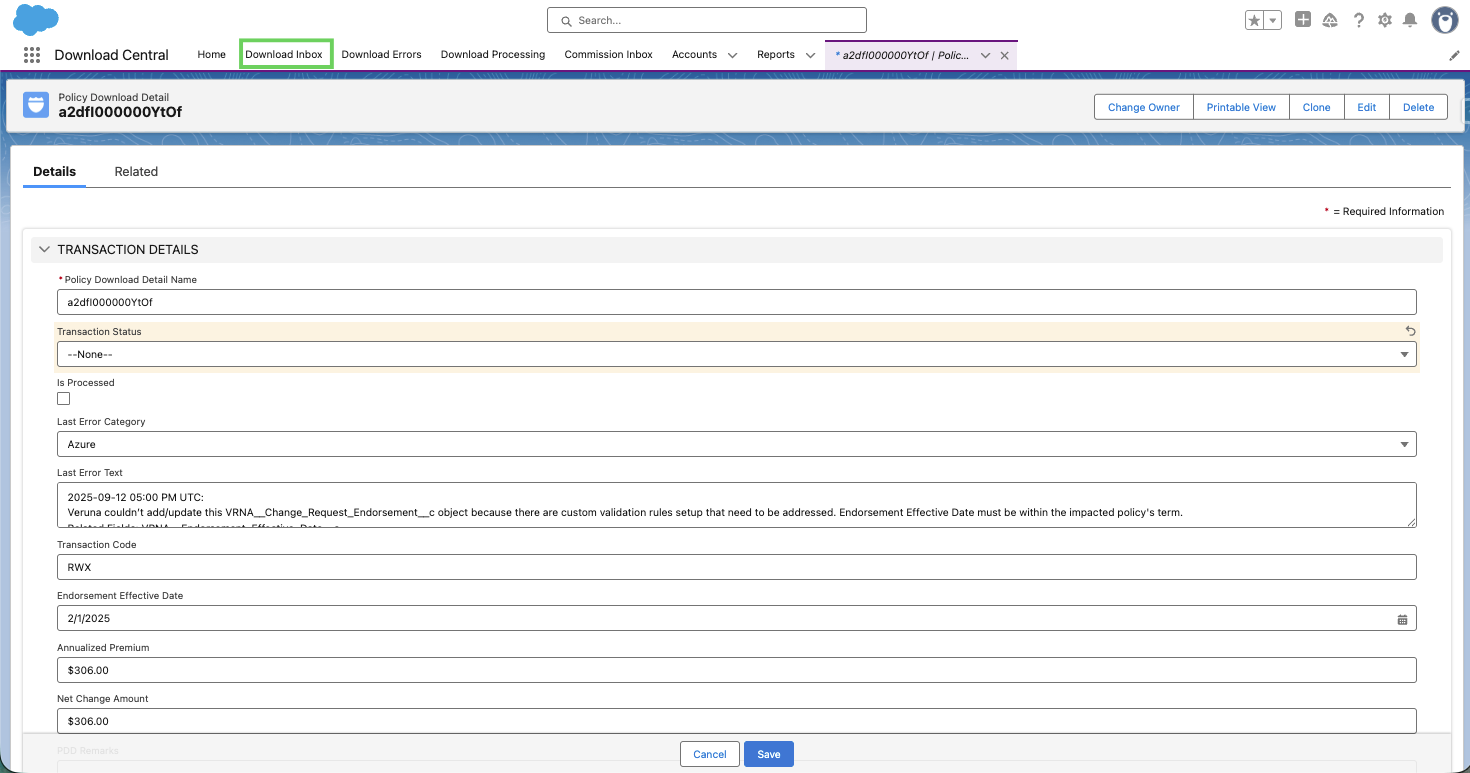Image resolution: width=1470 pixels, height=773 pixels.
Task: Open the Endorsement Effective Date calendar picker
Action: 1402,619
